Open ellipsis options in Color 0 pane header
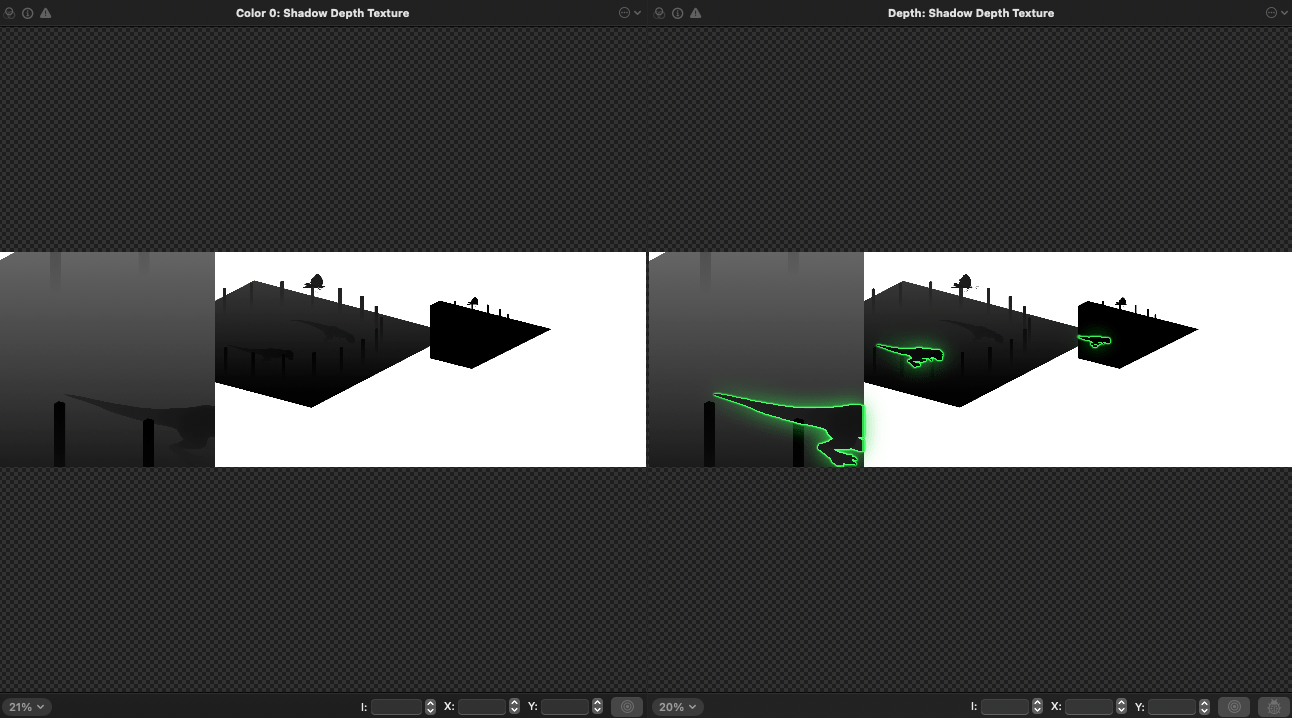 pos(625,13)
